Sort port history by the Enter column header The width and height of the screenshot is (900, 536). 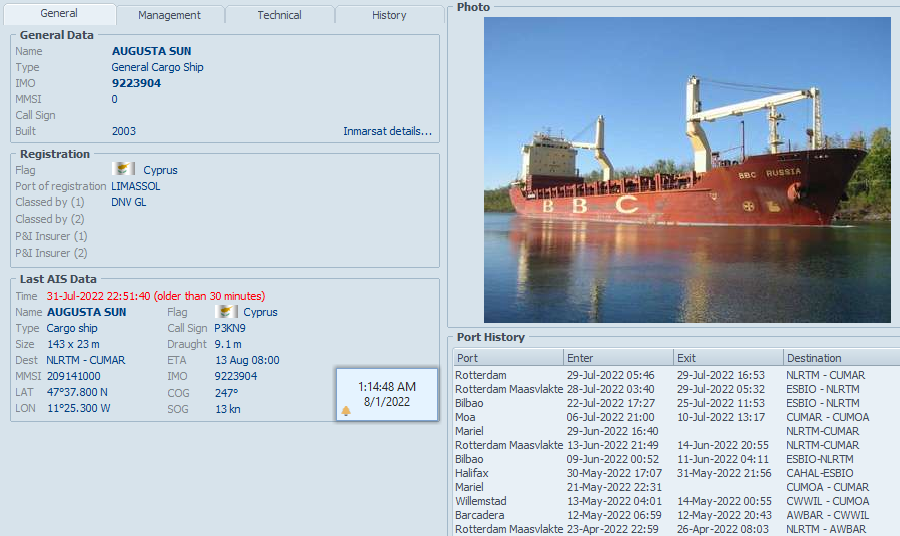point(618,358)
